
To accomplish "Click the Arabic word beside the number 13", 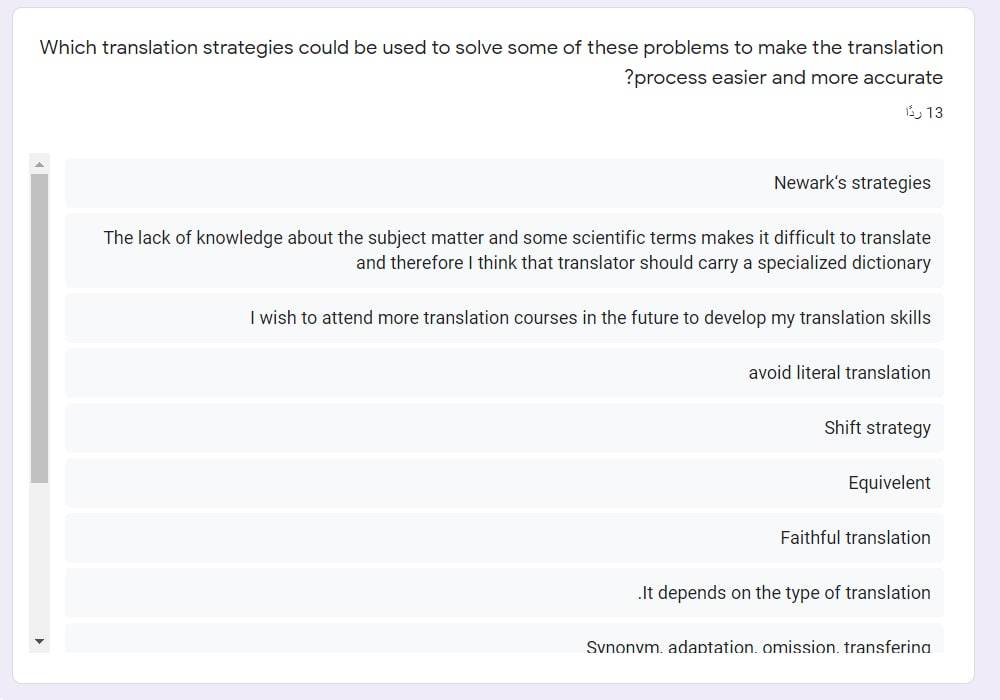I will pos(913,113).
